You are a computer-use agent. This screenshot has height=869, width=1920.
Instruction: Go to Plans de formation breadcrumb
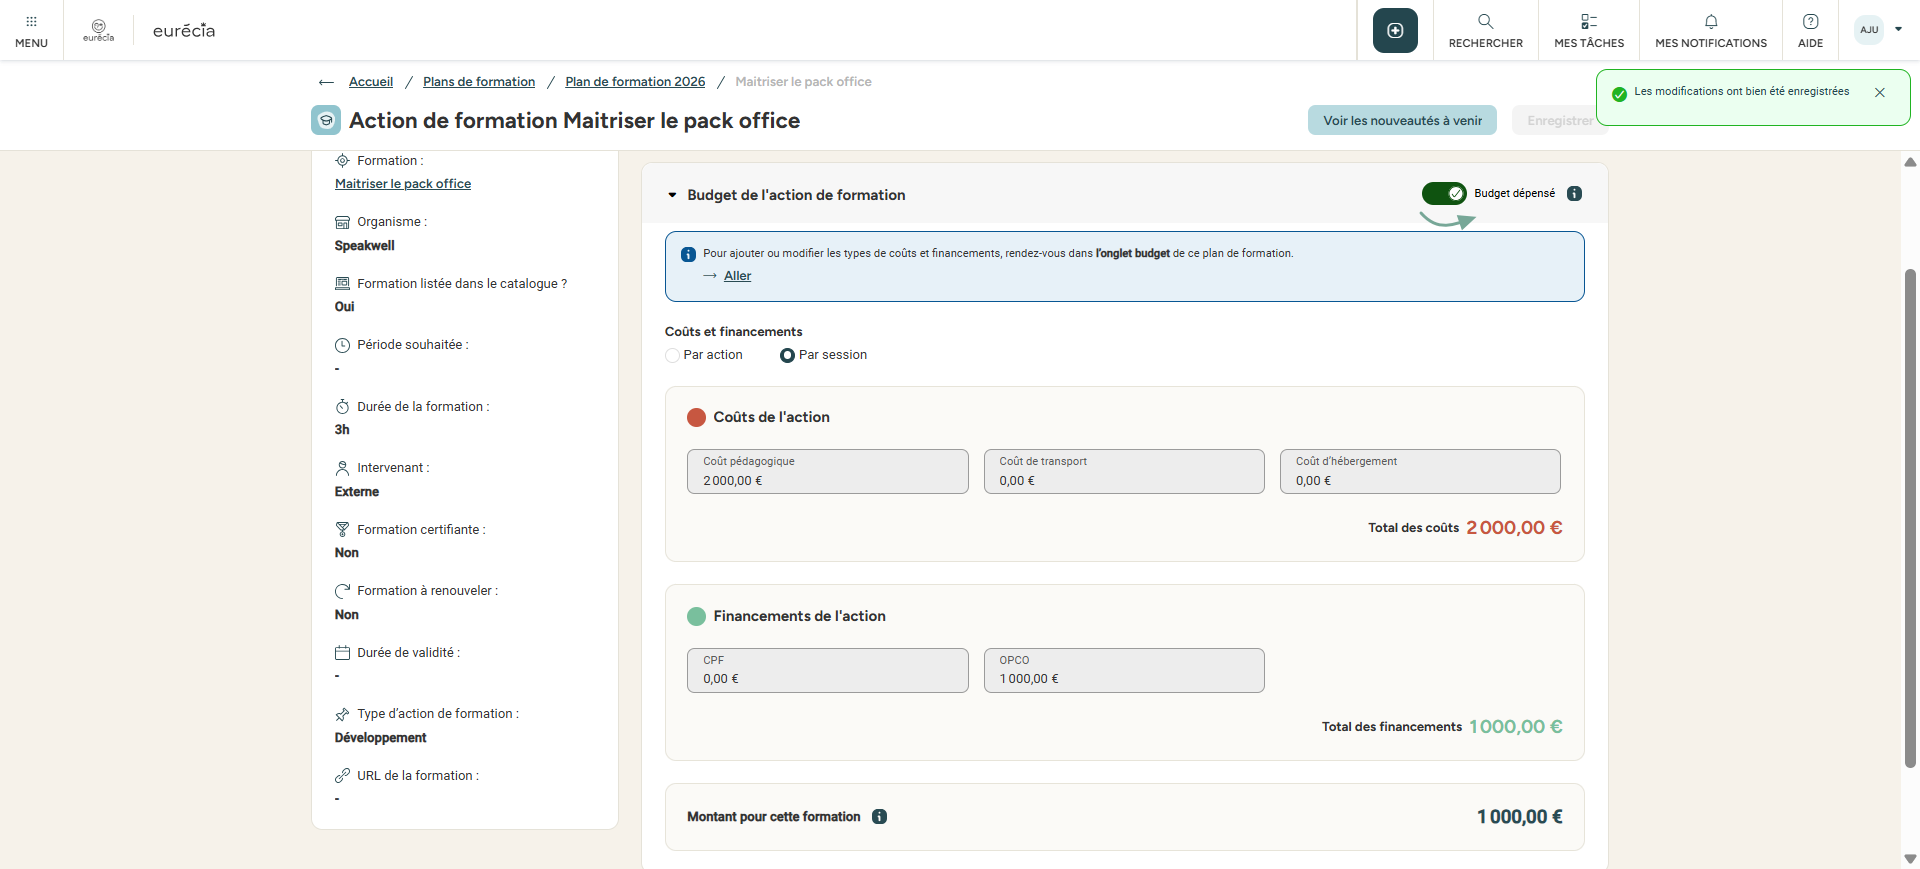(x=478, y=82)
